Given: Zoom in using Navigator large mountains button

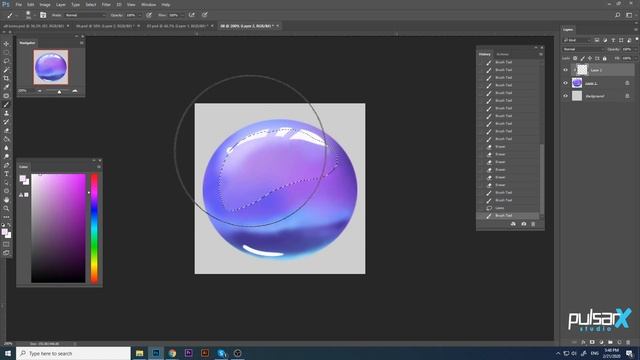Looking at the screenshot, I should [x=75, y=91].
